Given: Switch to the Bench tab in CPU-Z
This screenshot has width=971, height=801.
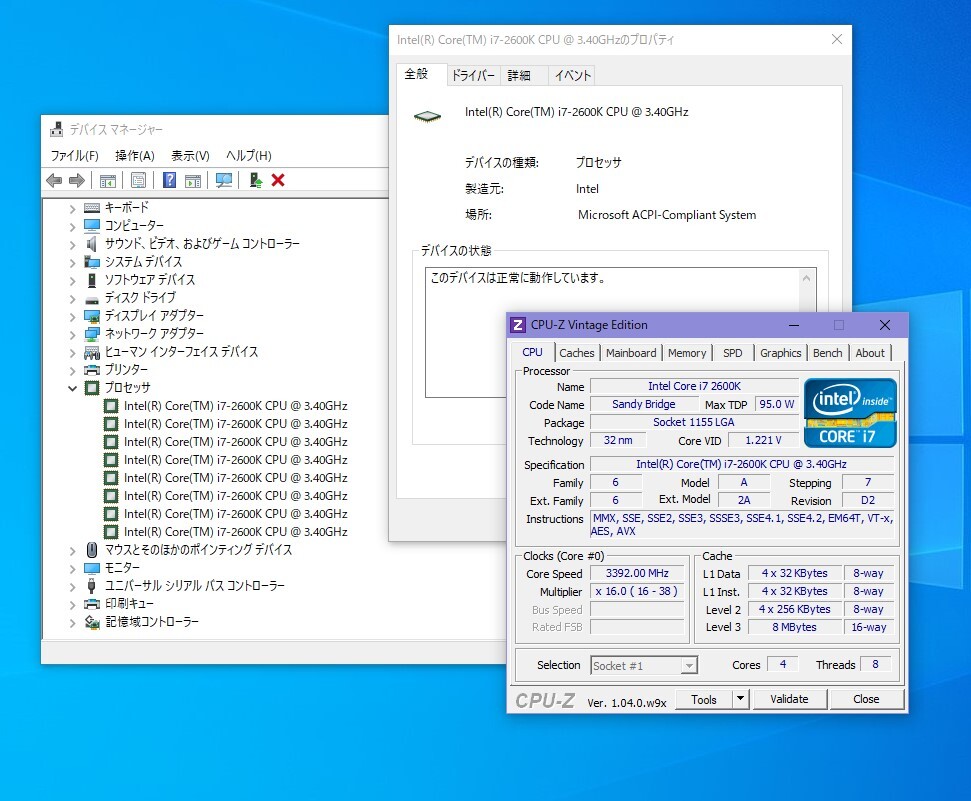Looking at the screenshot, I should [827, 353].
